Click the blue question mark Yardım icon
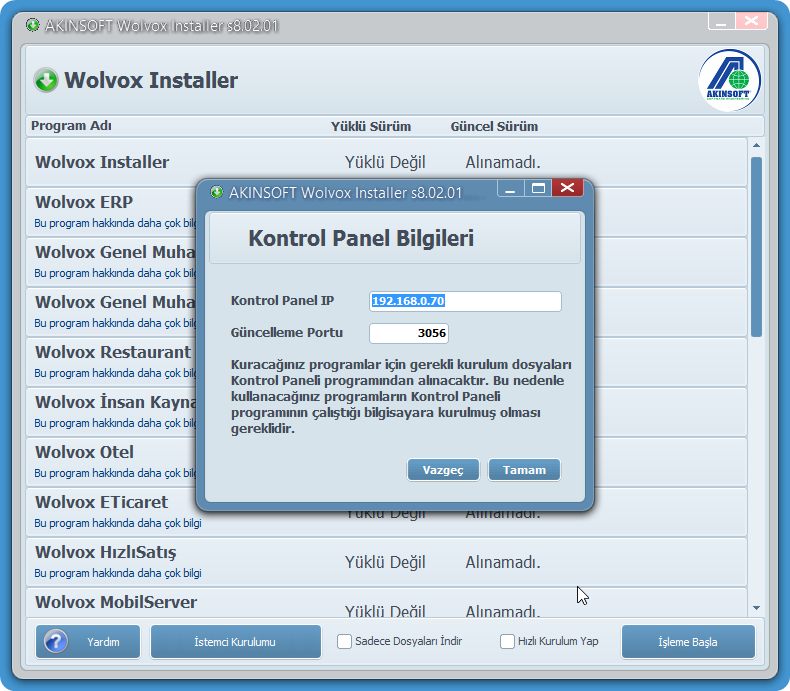 pos(56,642)
